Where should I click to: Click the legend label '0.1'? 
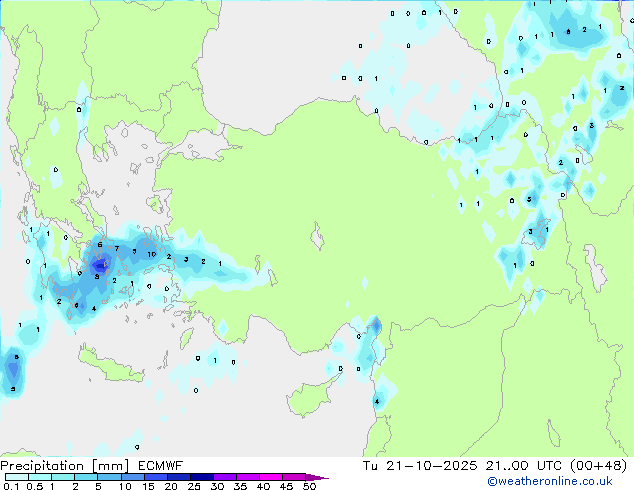click(x=11, y=486)
